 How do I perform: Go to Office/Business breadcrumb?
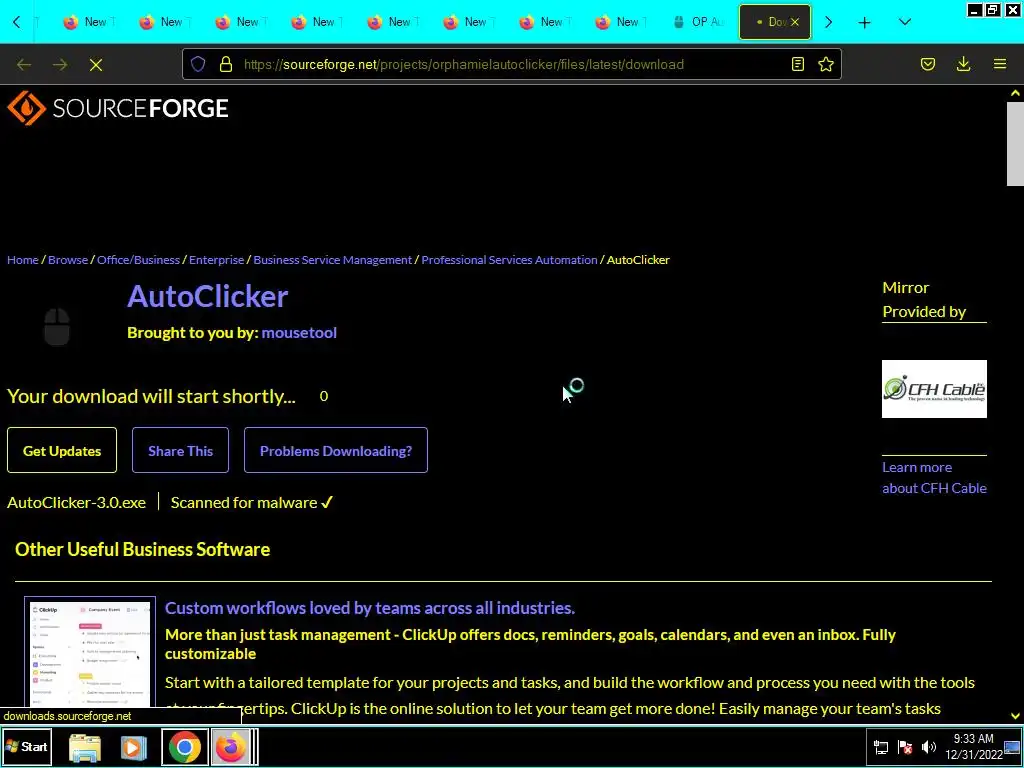tap(138, 260)
